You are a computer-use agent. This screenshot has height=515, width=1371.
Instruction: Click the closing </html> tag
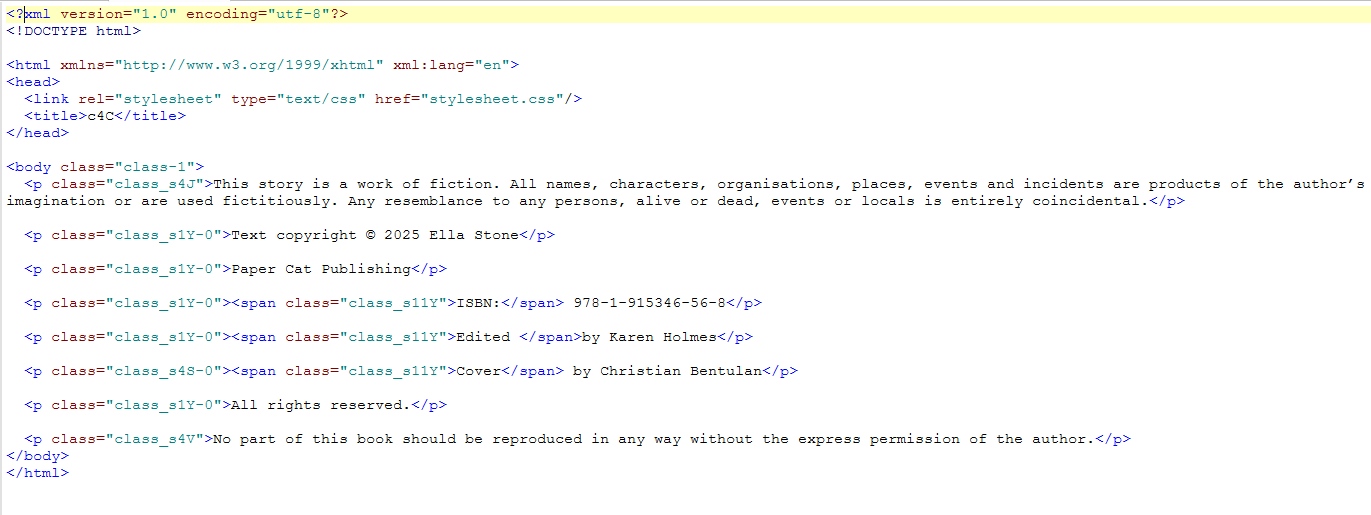click(38, 473)
